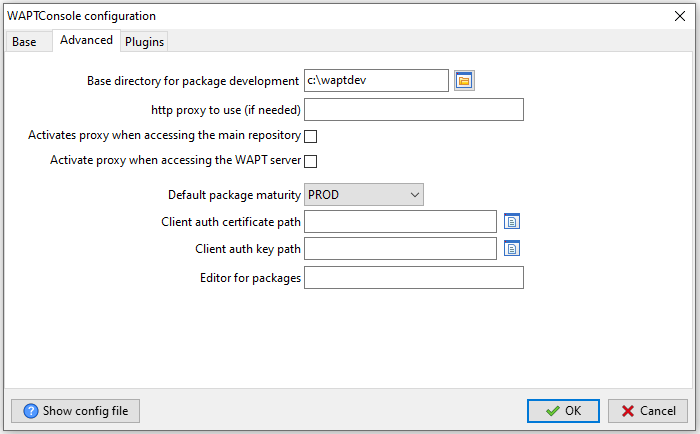The height and width of the screenshot is (434, 700).
Task: Enable proxy when accessing the WAPT server
Action: (311, 161)
